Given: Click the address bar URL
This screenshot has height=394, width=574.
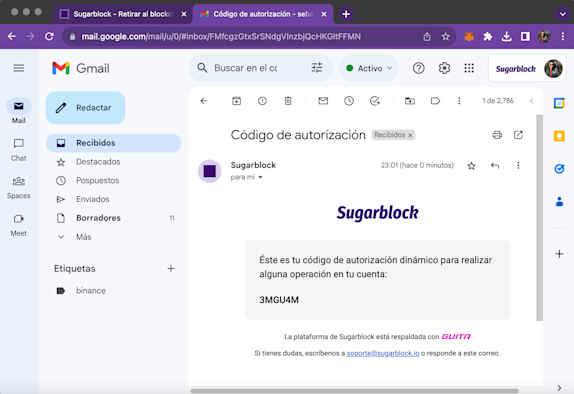Looking at the screenshot, I should (221, 36).
